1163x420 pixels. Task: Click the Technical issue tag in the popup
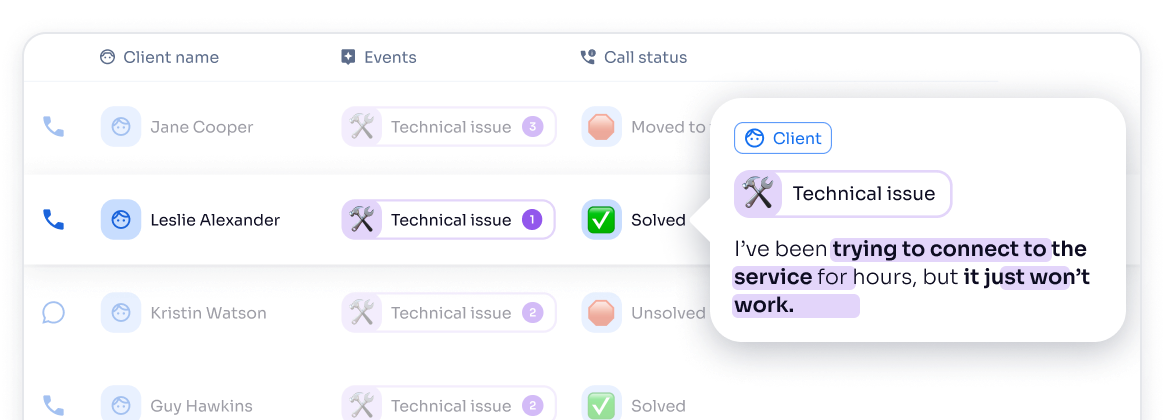pyautogui.click(x=843, y=194)
